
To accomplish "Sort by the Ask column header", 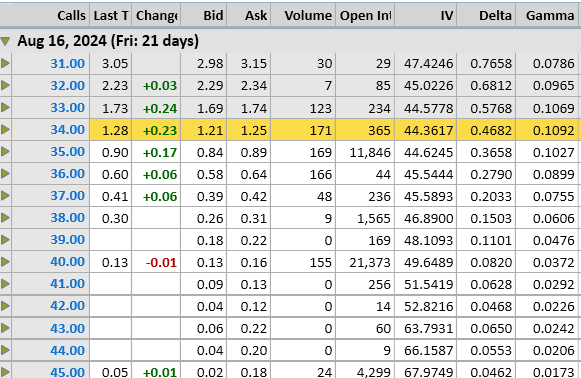I will pyautogui.click(x=249, y=15).
